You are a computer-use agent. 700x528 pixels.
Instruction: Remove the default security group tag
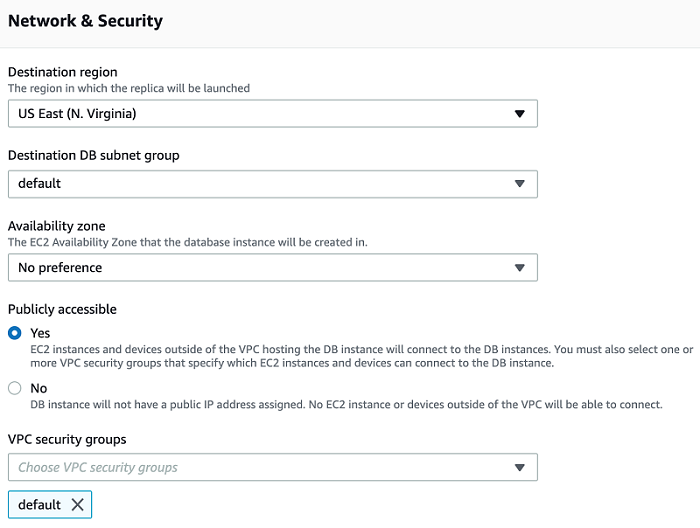pos(78,505)
